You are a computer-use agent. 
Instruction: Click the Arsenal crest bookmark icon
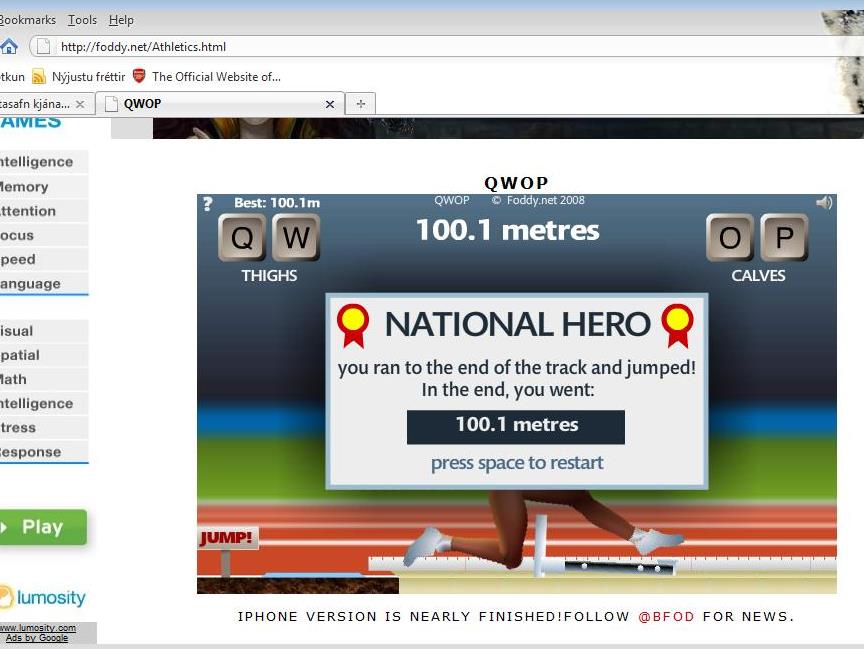tap(139, 76)
